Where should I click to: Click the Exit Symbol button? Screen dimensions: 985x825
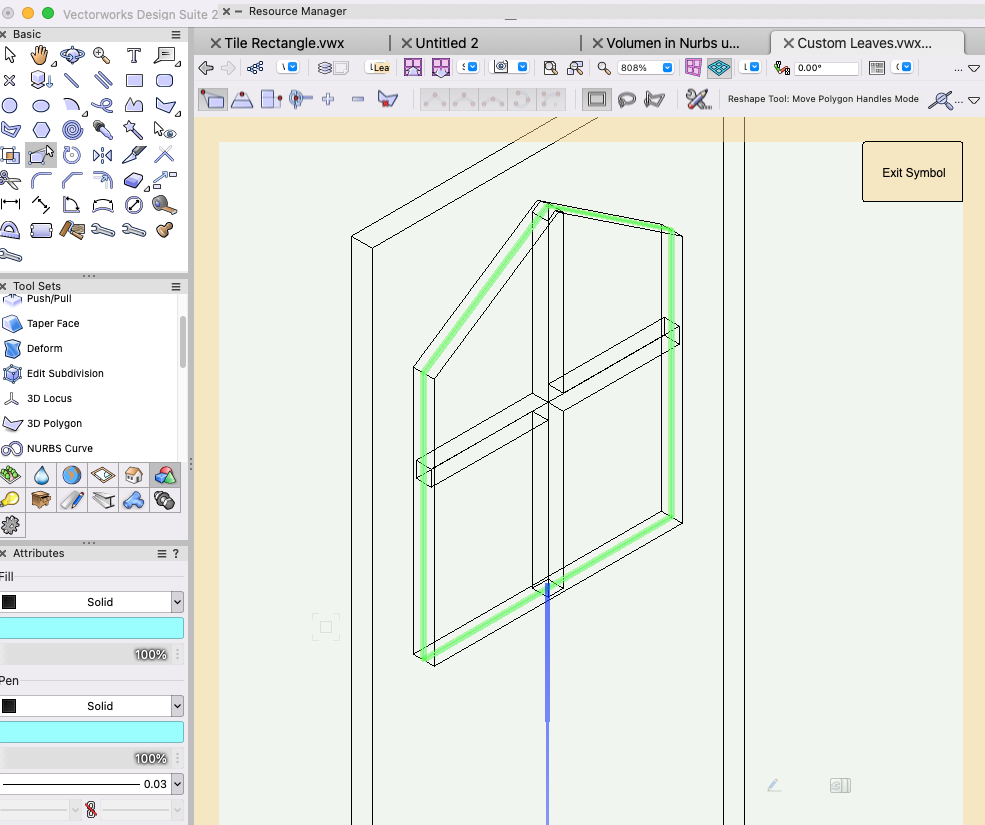pyautogui.click(x=911, y=171)
